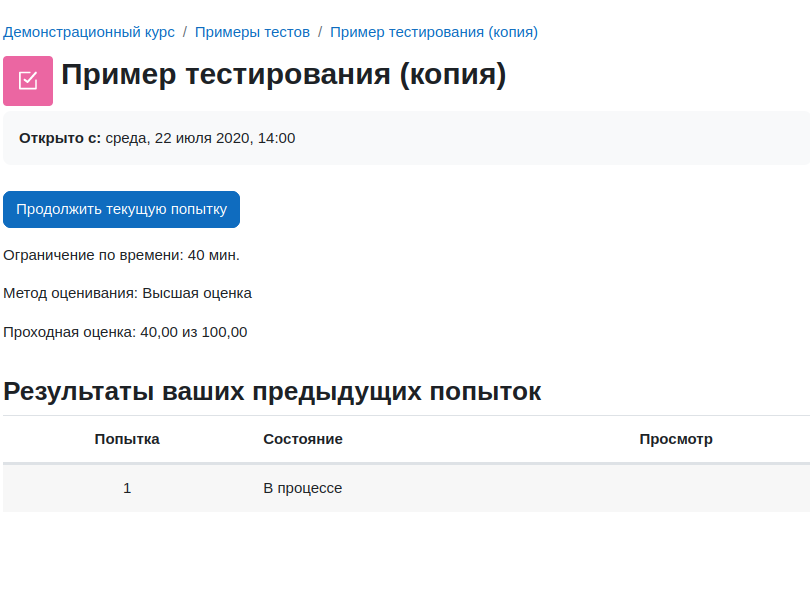
Task: Click the slash after 'Демонстрационный курс'
Action: [x=185, y=32]
